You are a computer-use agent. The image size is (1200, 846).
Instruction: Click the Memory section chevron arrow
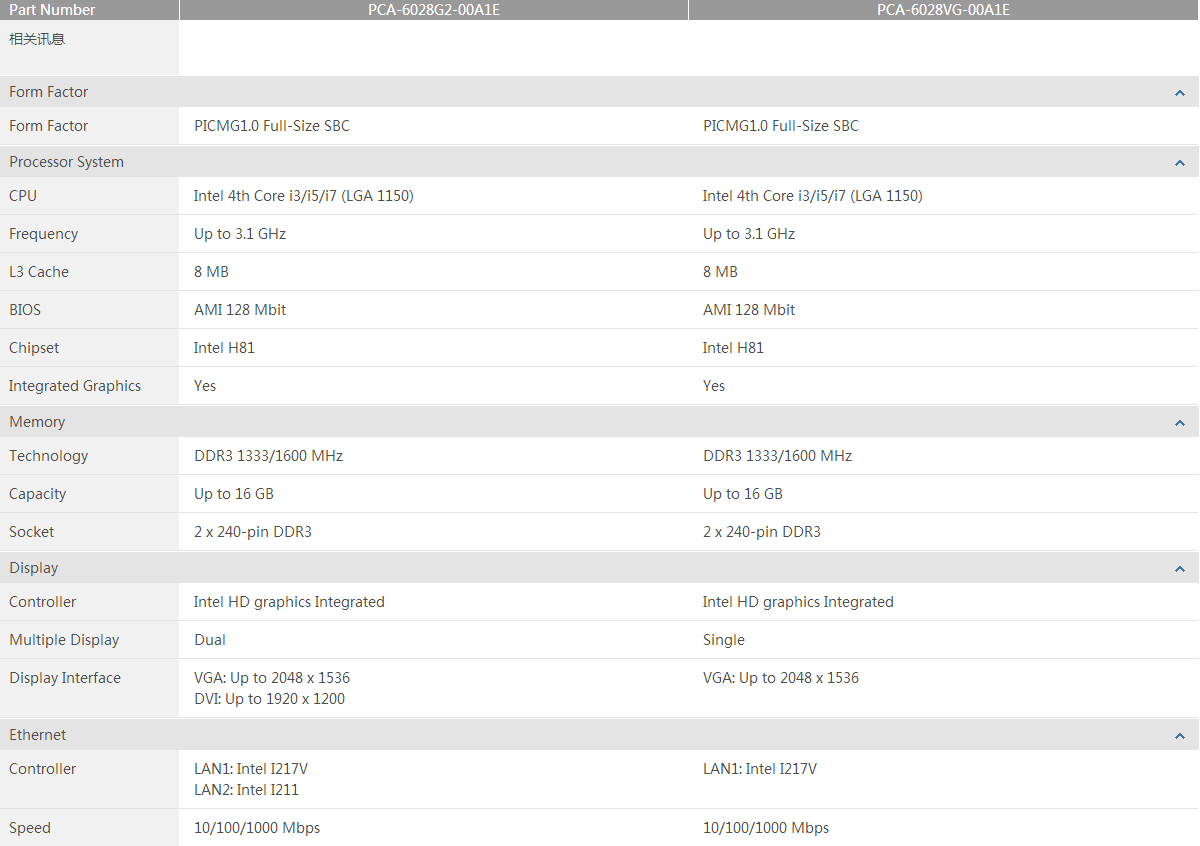coord(1179,423)
